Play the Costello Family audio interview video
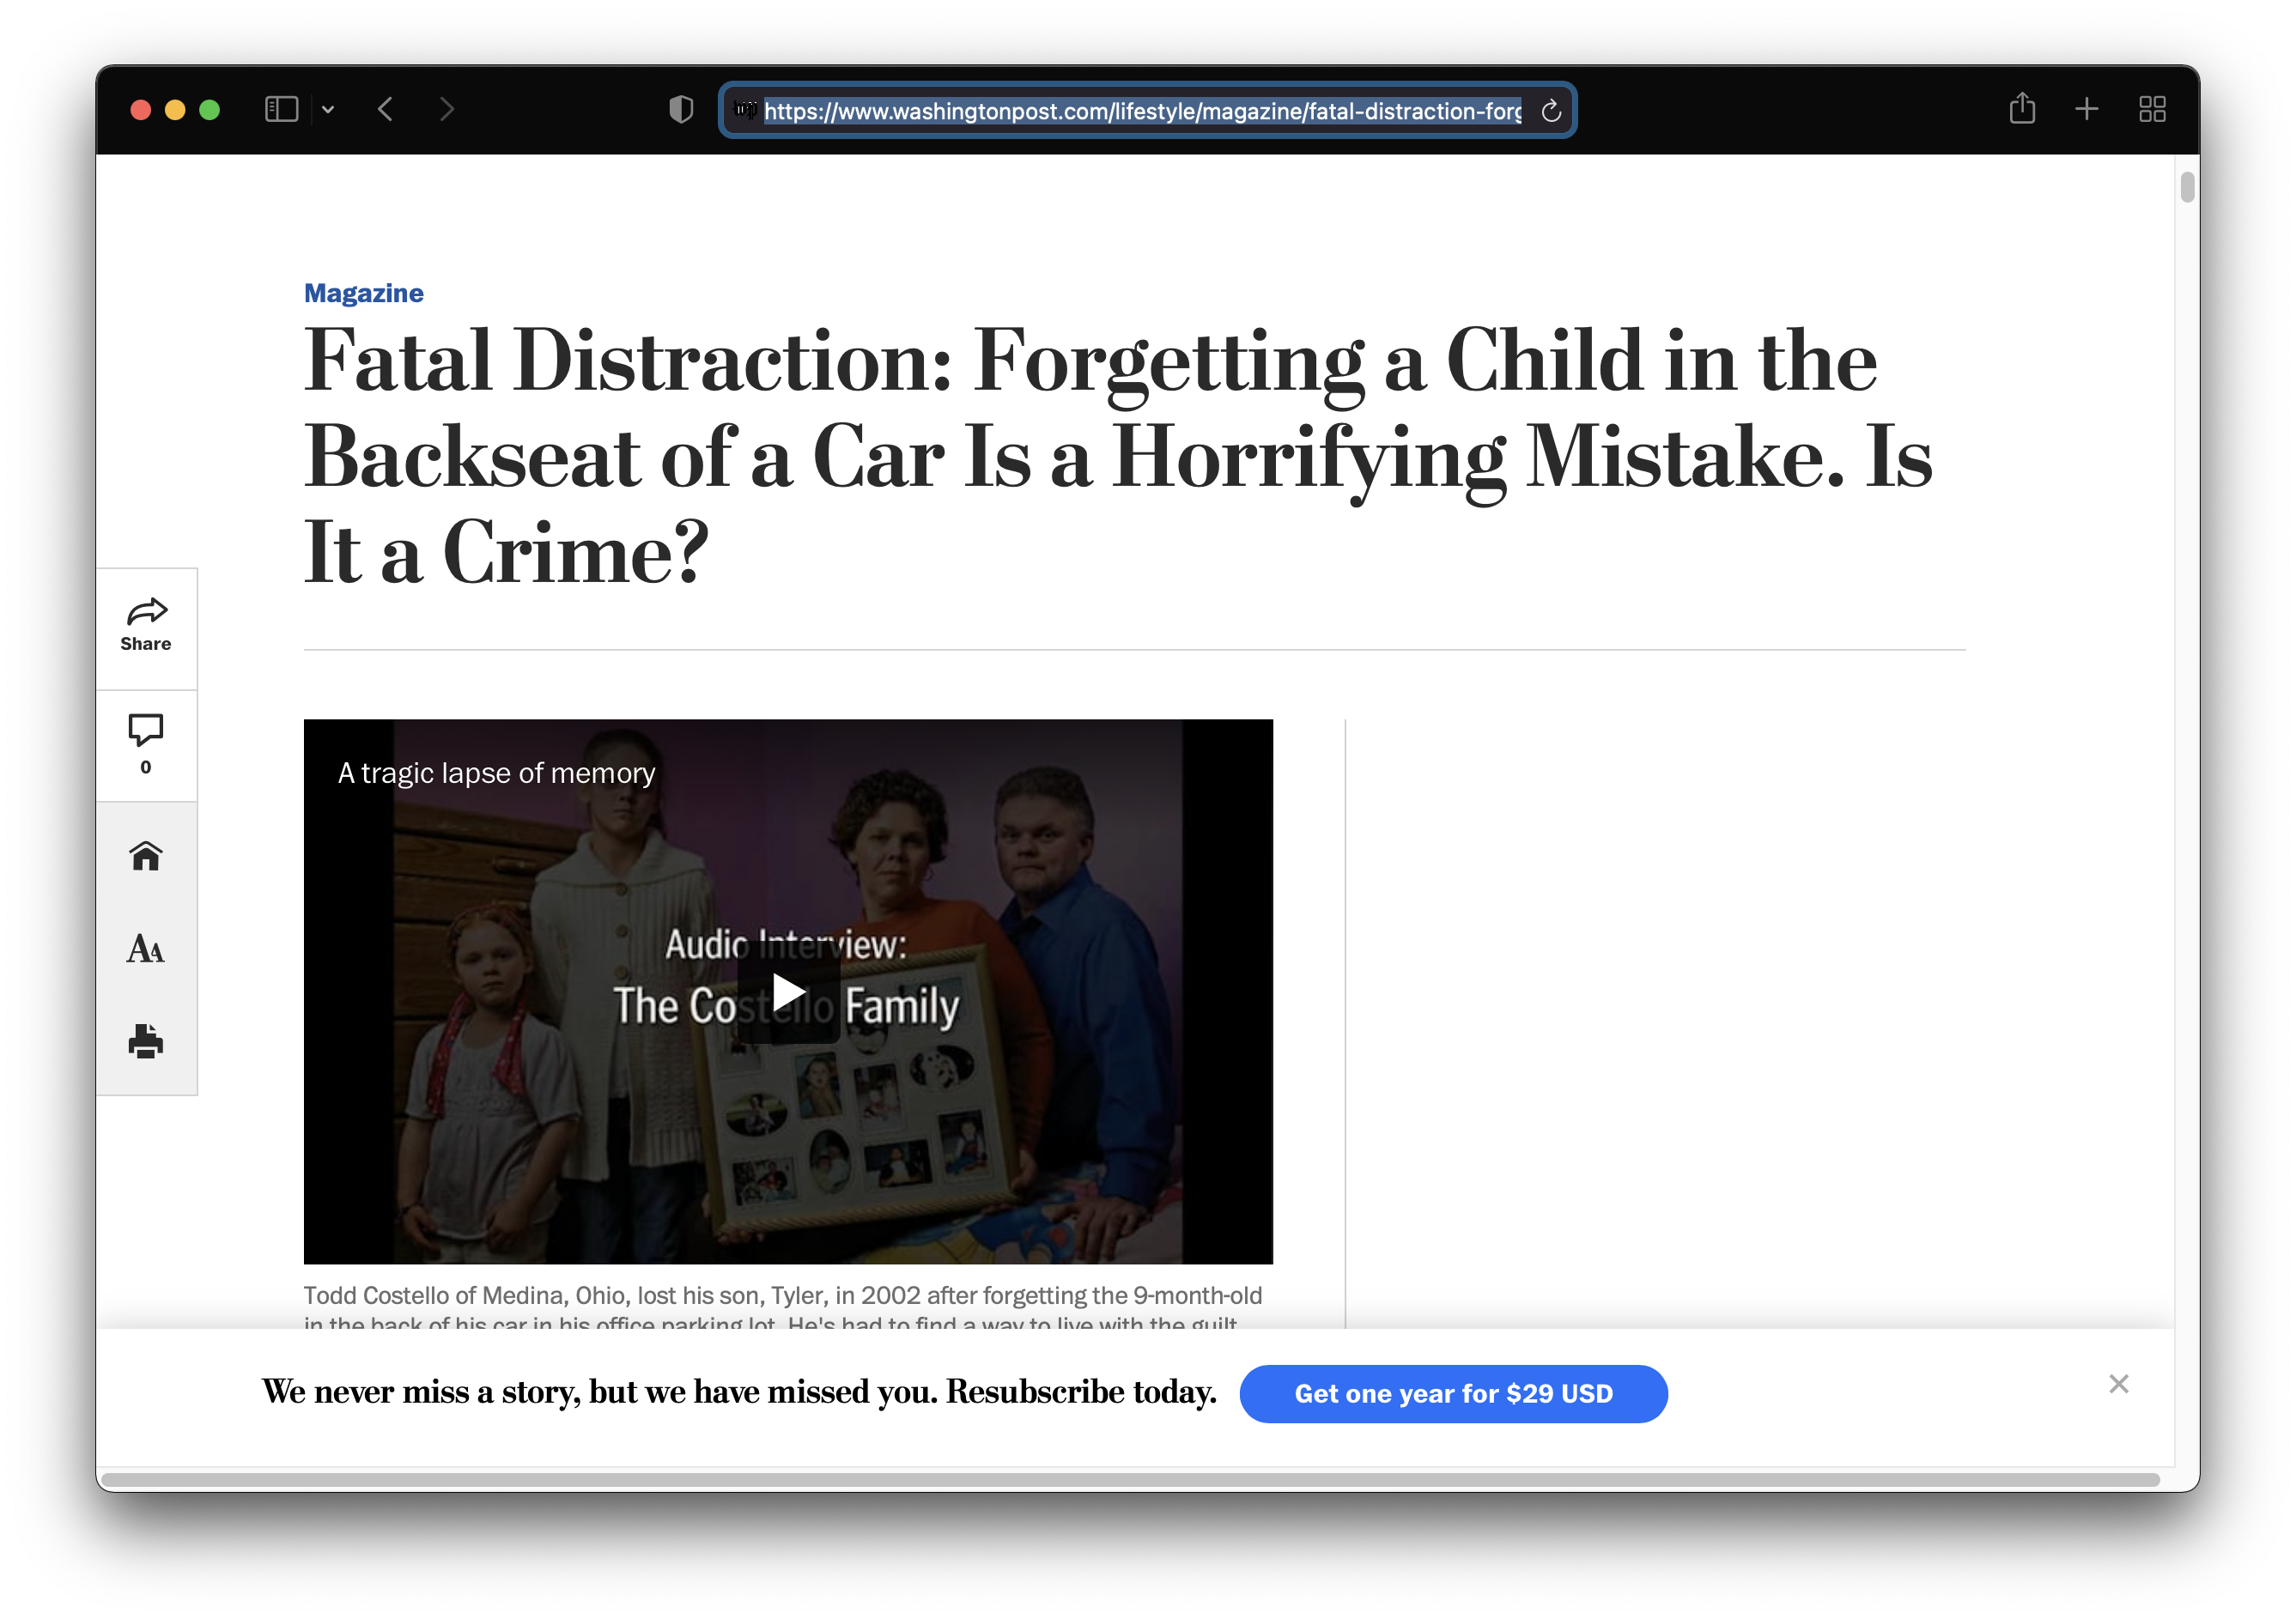The height and width of the screenshot is (1619, 2296). point(788,993)
